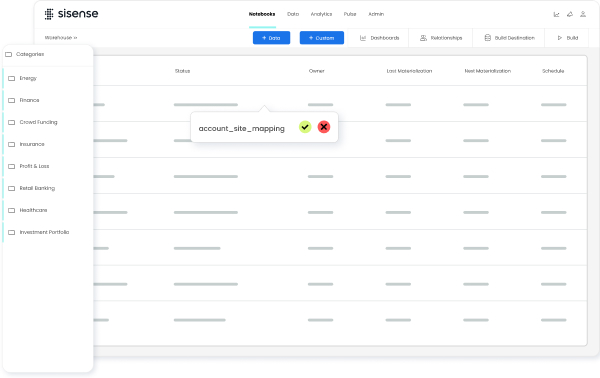Sort by the Owner column header
The image size is (600, 378).
click(x=316, y=71)
